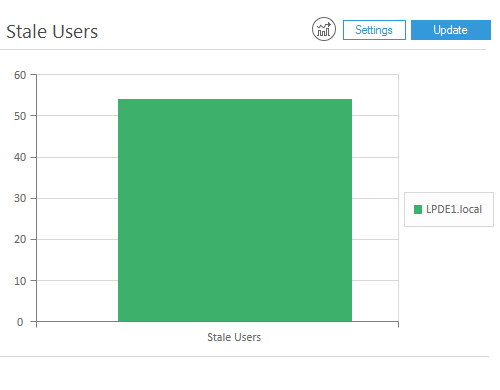500x390 pixels.
Task: Click the chart trend icon button
Action: 324,29
